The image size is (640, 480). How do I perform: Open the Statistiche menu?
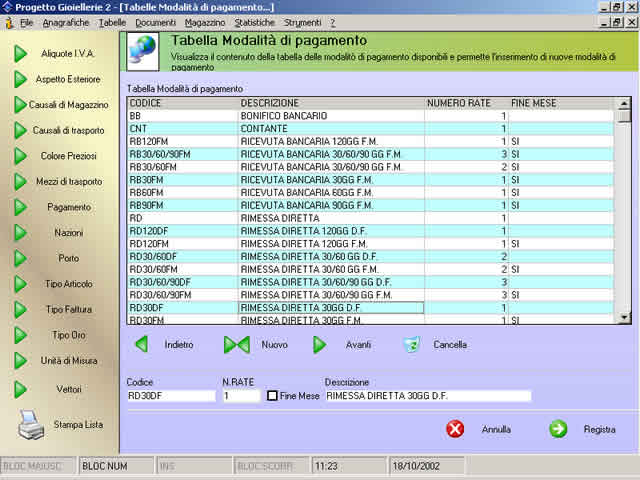pyautogui.click(x=255, y=23)
